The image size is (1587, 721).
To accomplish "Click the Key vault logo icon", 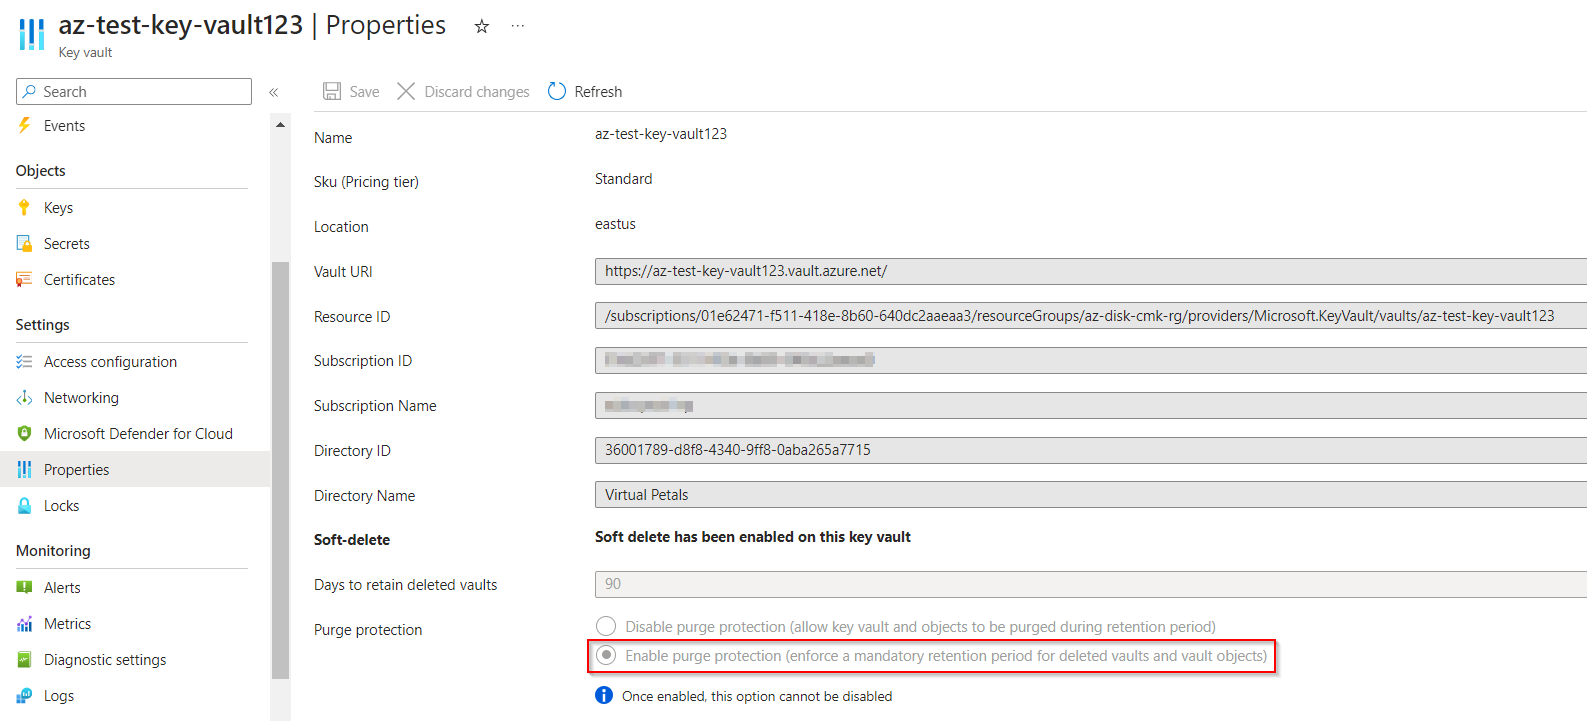I will 32,34.
